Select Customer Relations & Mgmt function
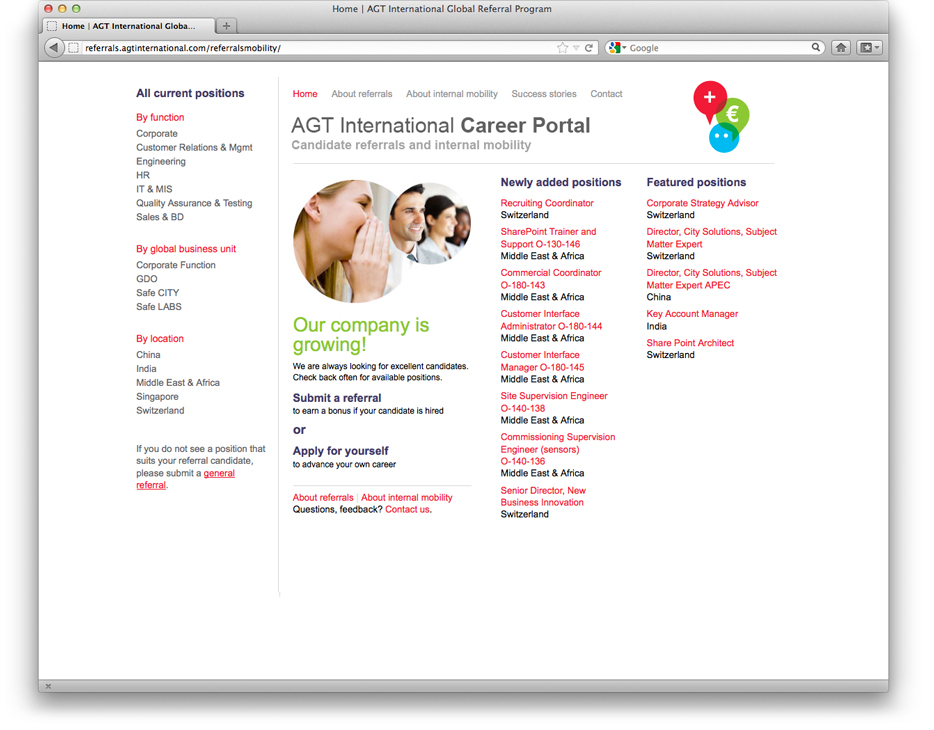 point(194,147)
